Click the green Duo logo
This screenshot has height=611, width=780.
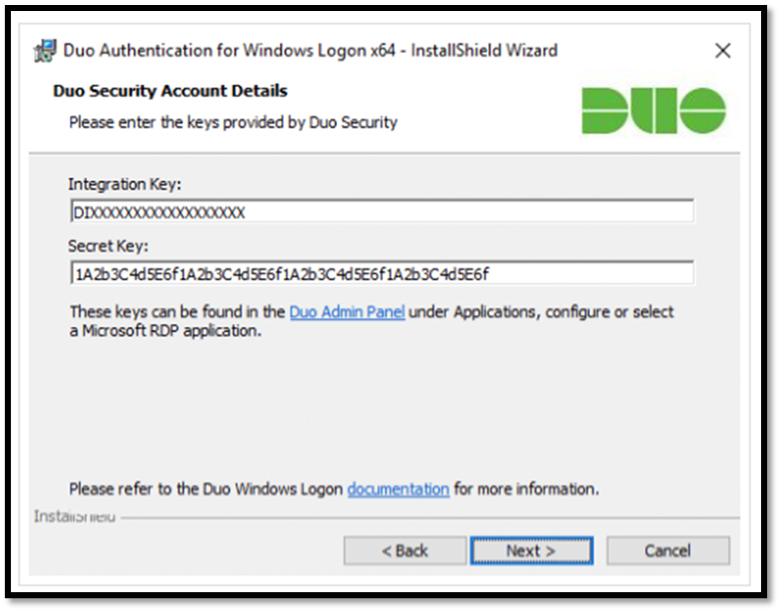654,110
